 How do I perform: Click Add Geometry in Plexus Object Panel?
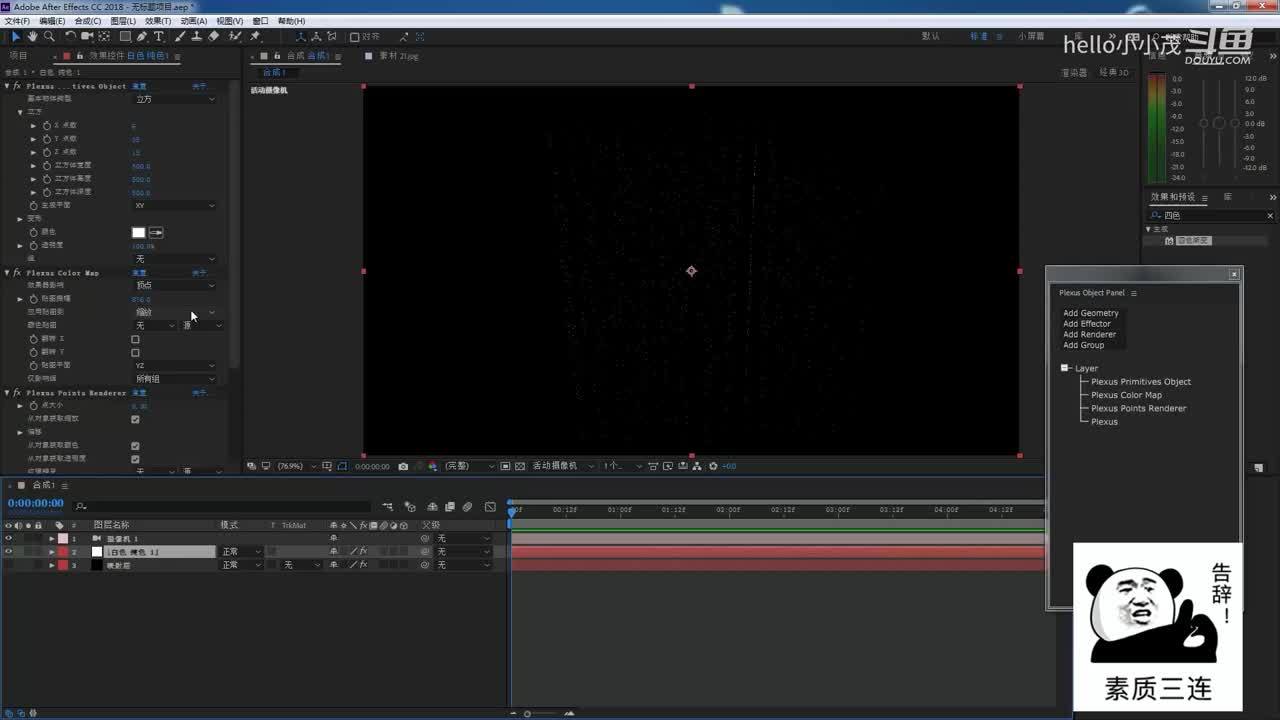click(1090, 313)
